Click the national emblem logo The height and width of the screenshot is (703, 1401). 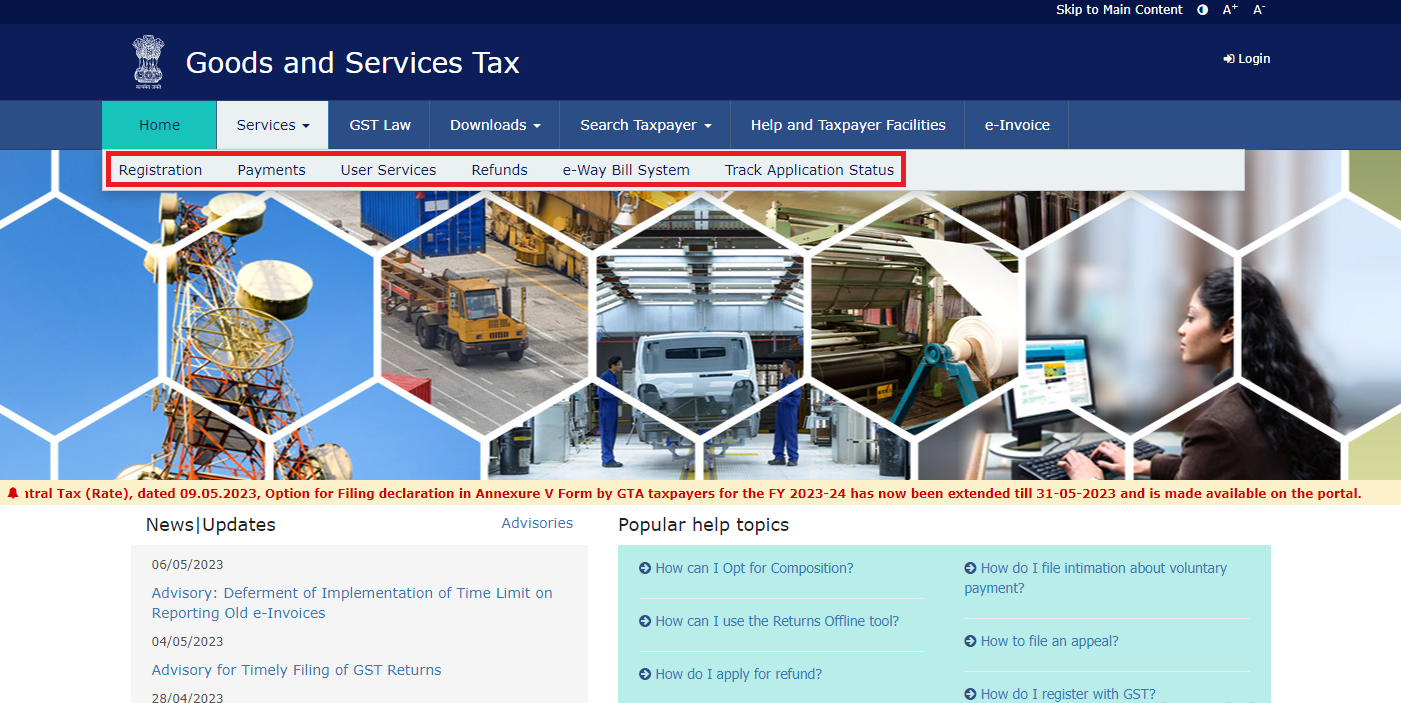coord(148,62)
